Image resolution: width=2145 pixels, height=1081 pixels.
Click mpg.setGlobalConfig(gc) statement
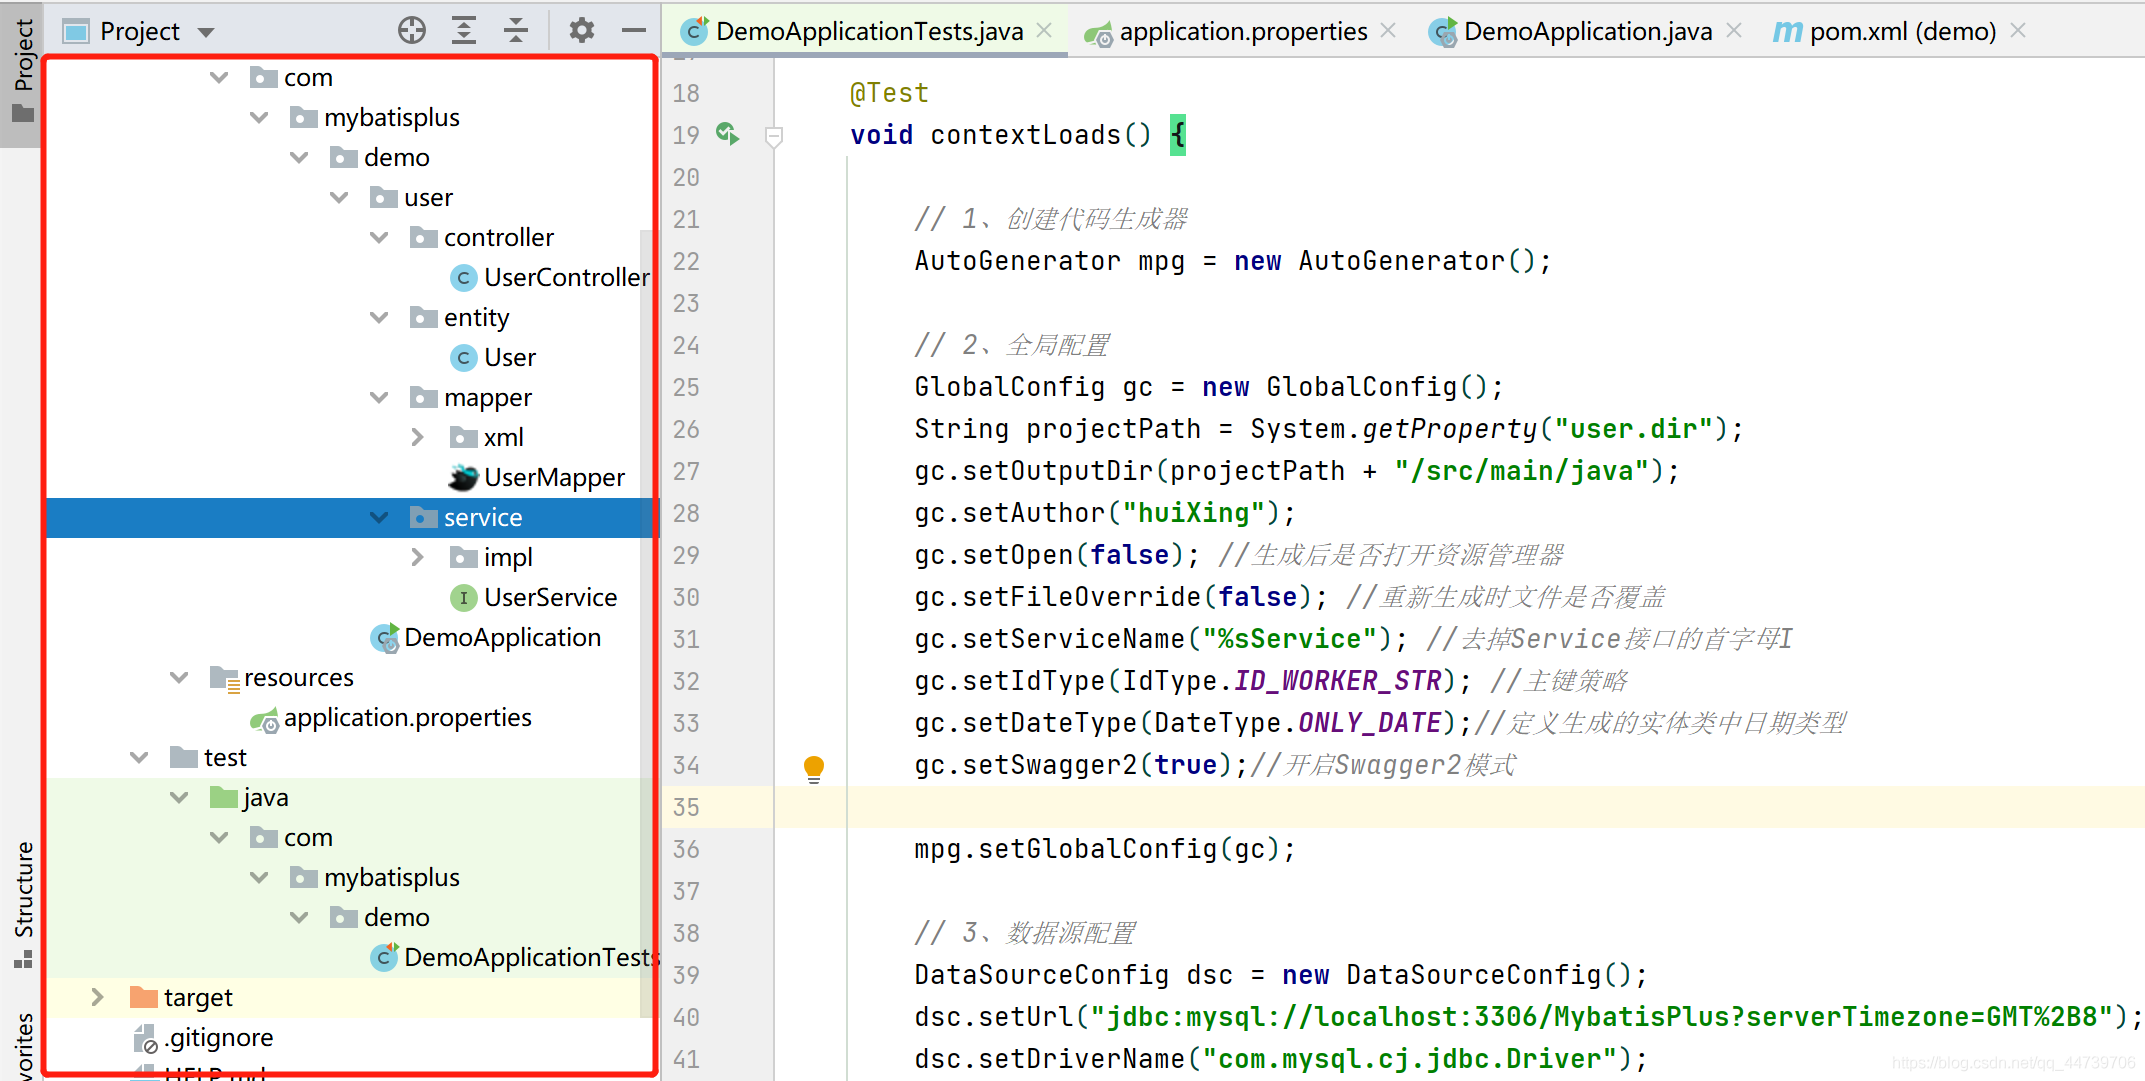point(1105,849)
